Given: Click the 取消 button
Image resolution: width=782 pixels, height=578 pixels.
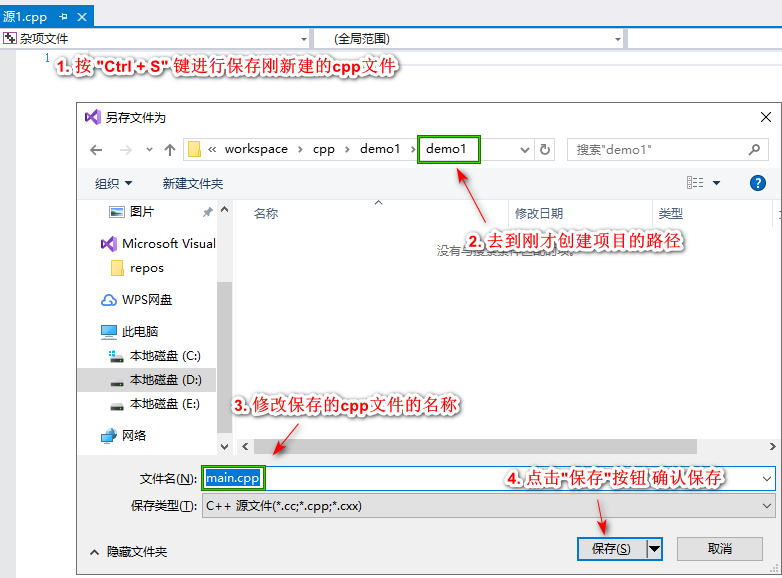Looking at the screenshot, I should [720, 549].
